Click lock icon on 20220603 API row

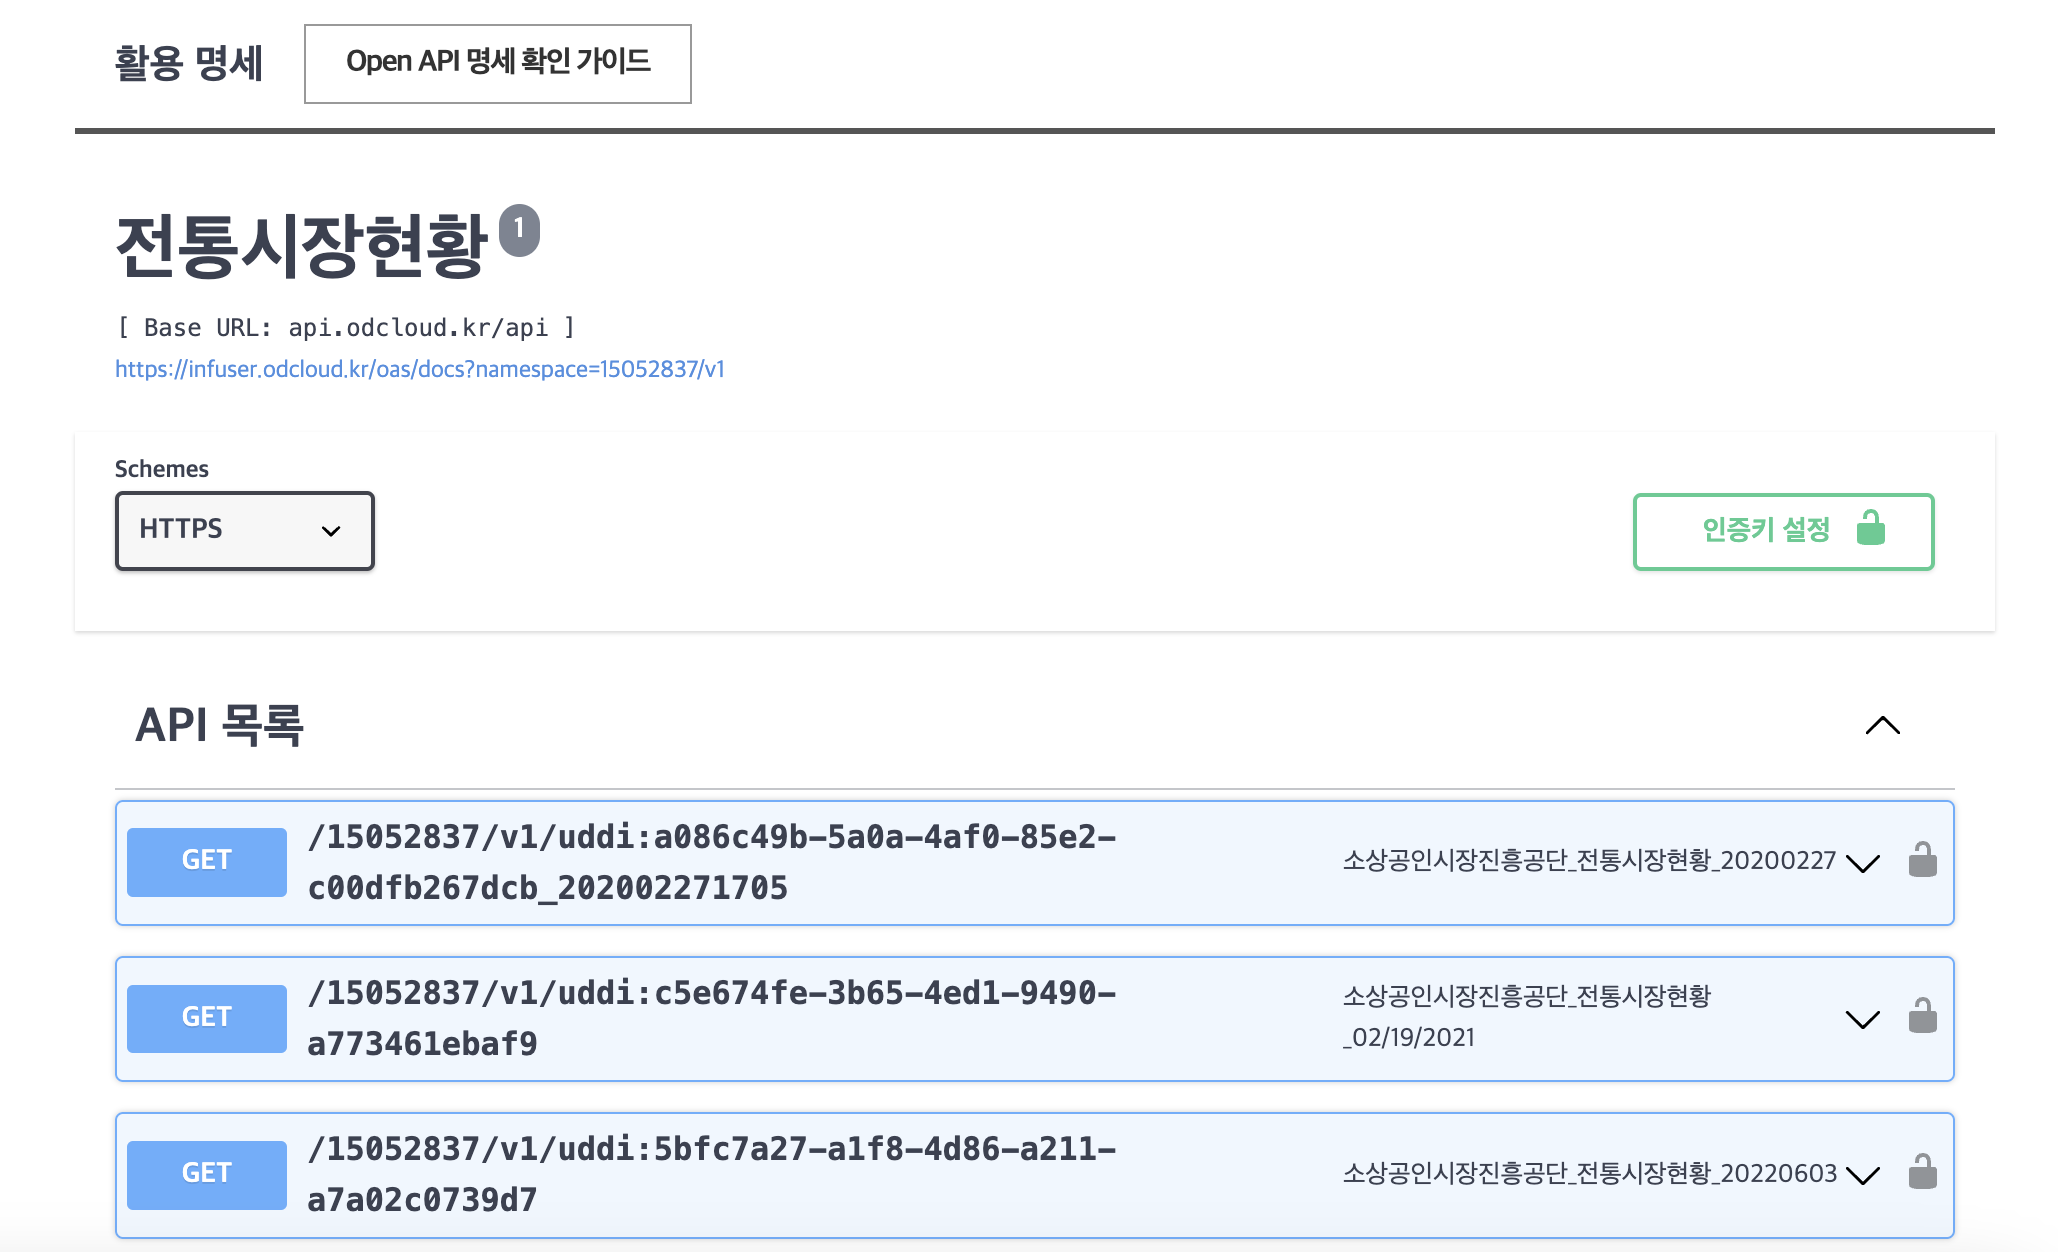tap(1922, 1173)
